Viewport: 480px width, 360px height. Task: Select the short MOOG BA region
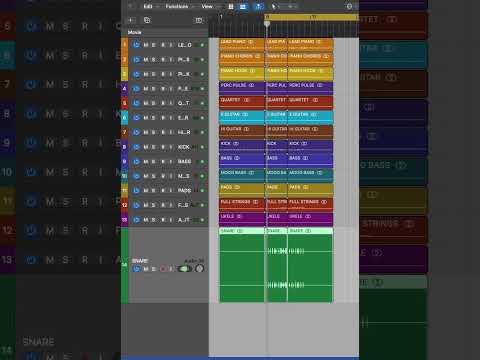coord(276,176)
